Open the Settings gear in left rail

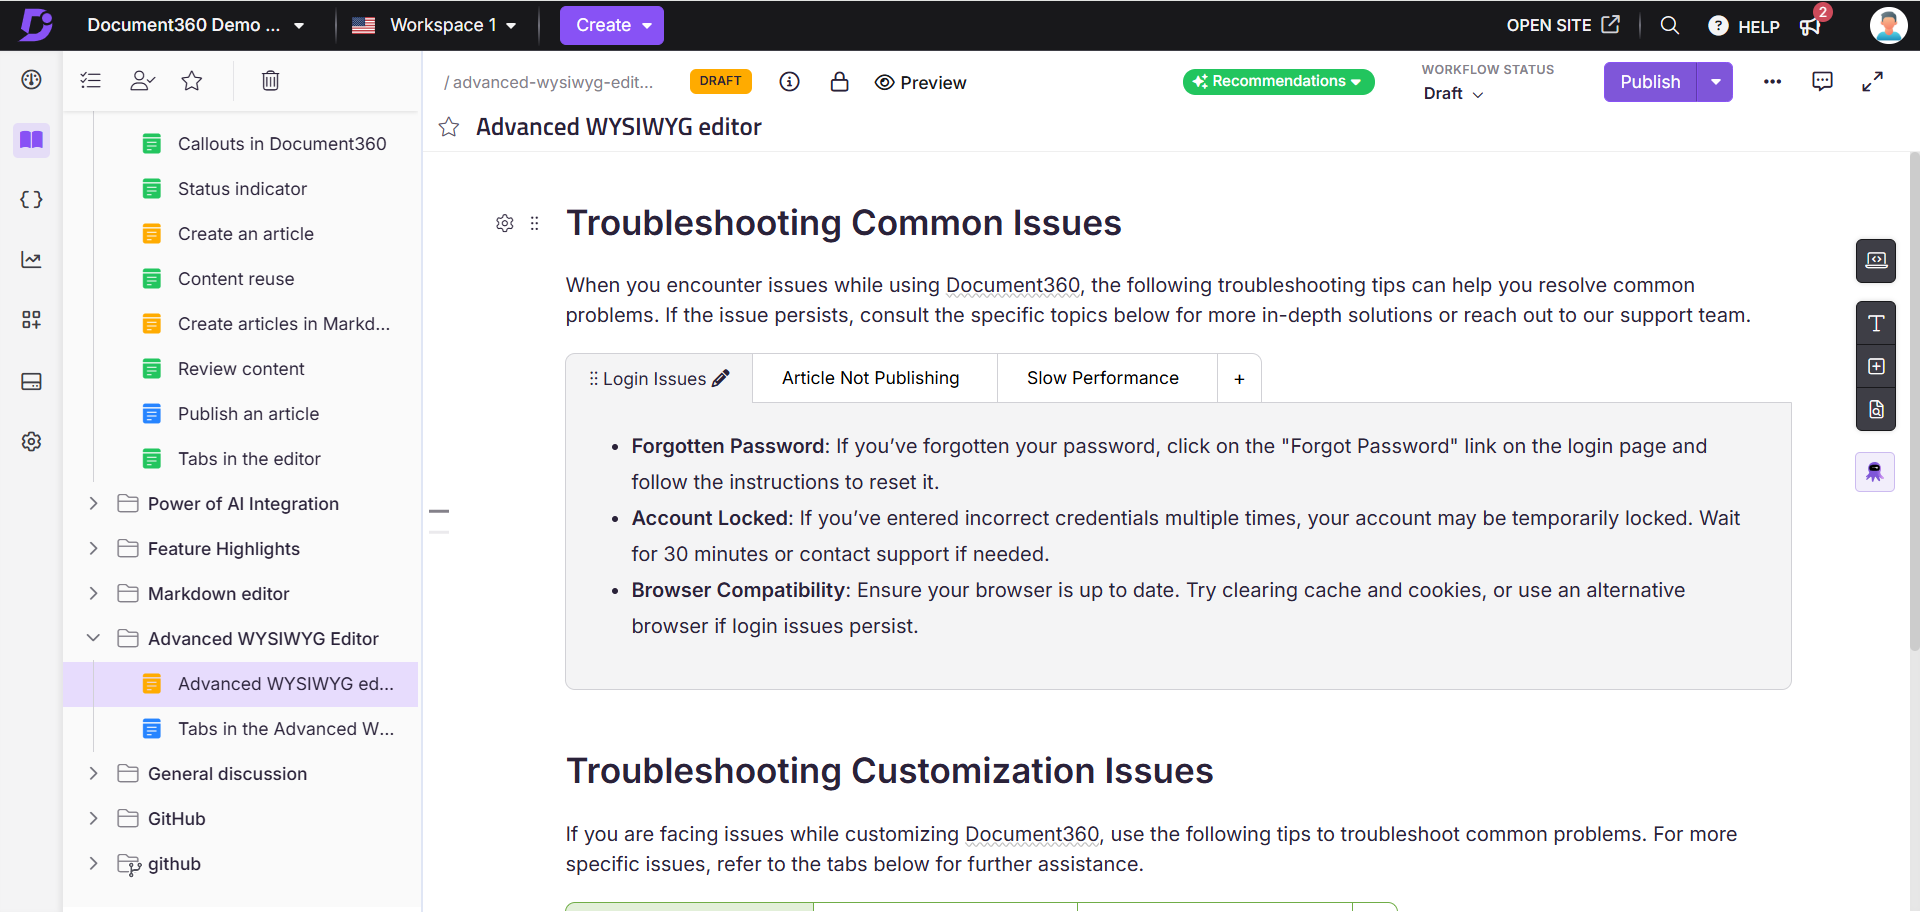coord(31,441)
